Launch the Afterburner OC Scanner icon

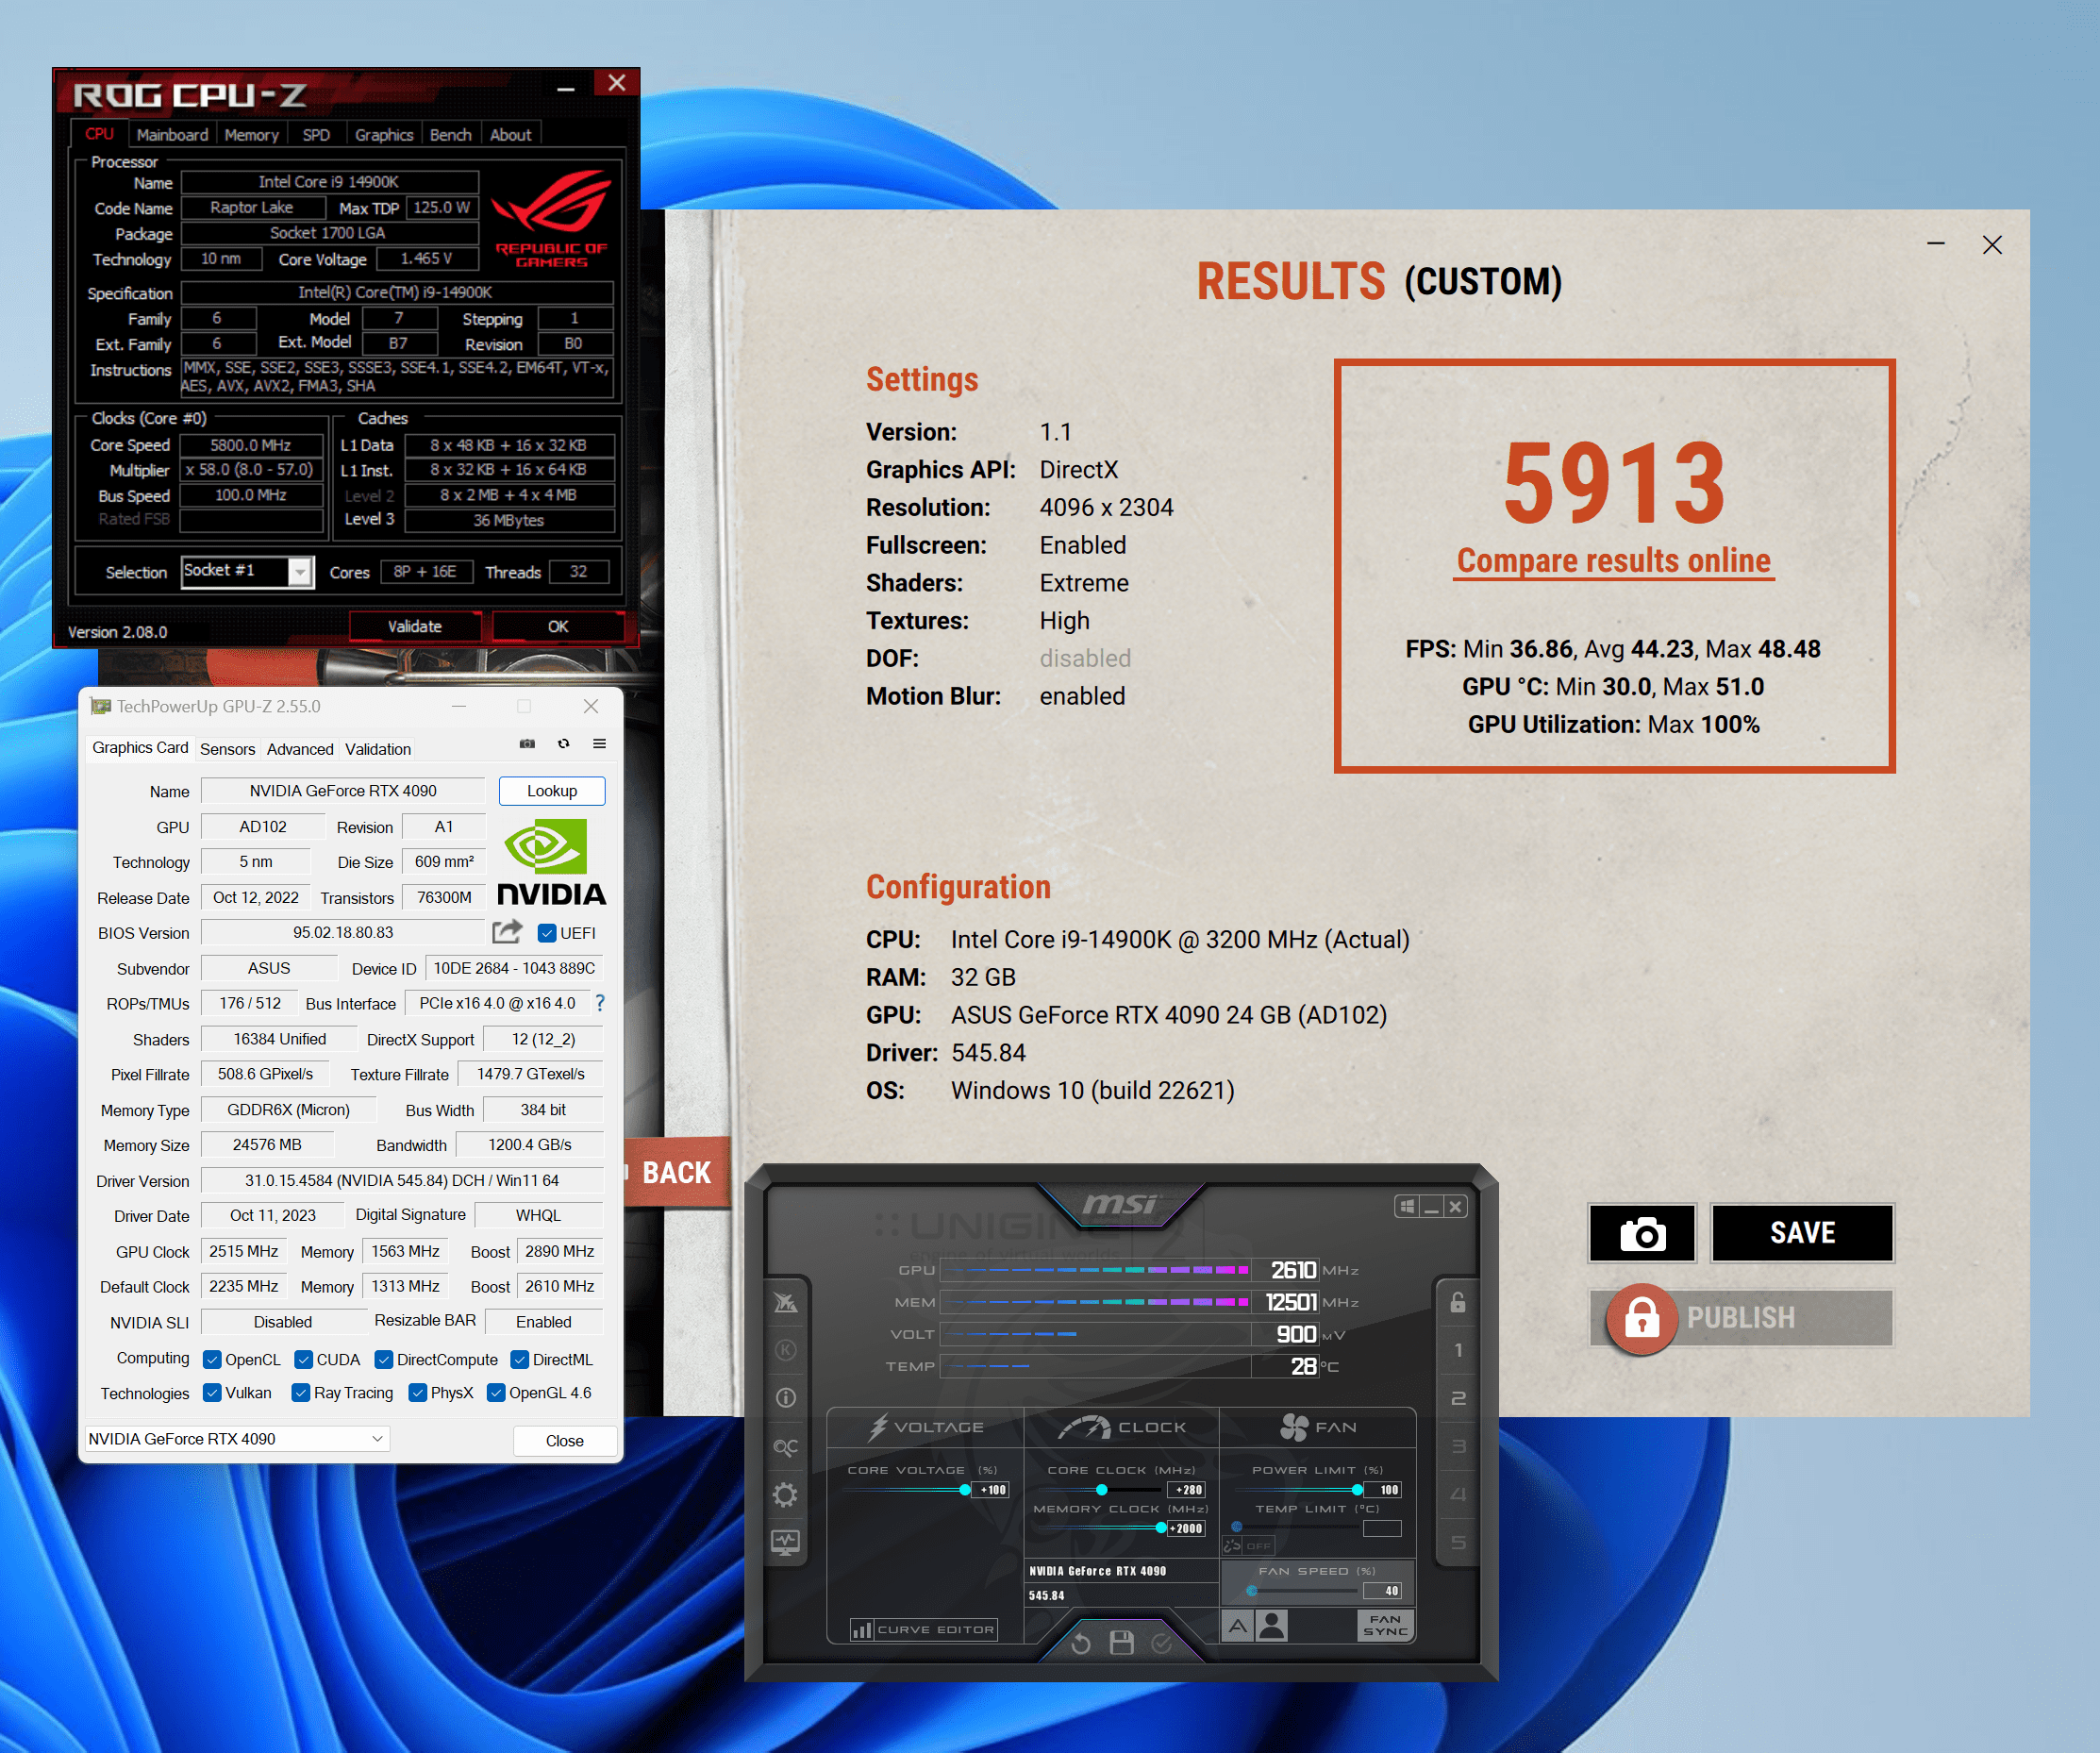[786, 1447]
